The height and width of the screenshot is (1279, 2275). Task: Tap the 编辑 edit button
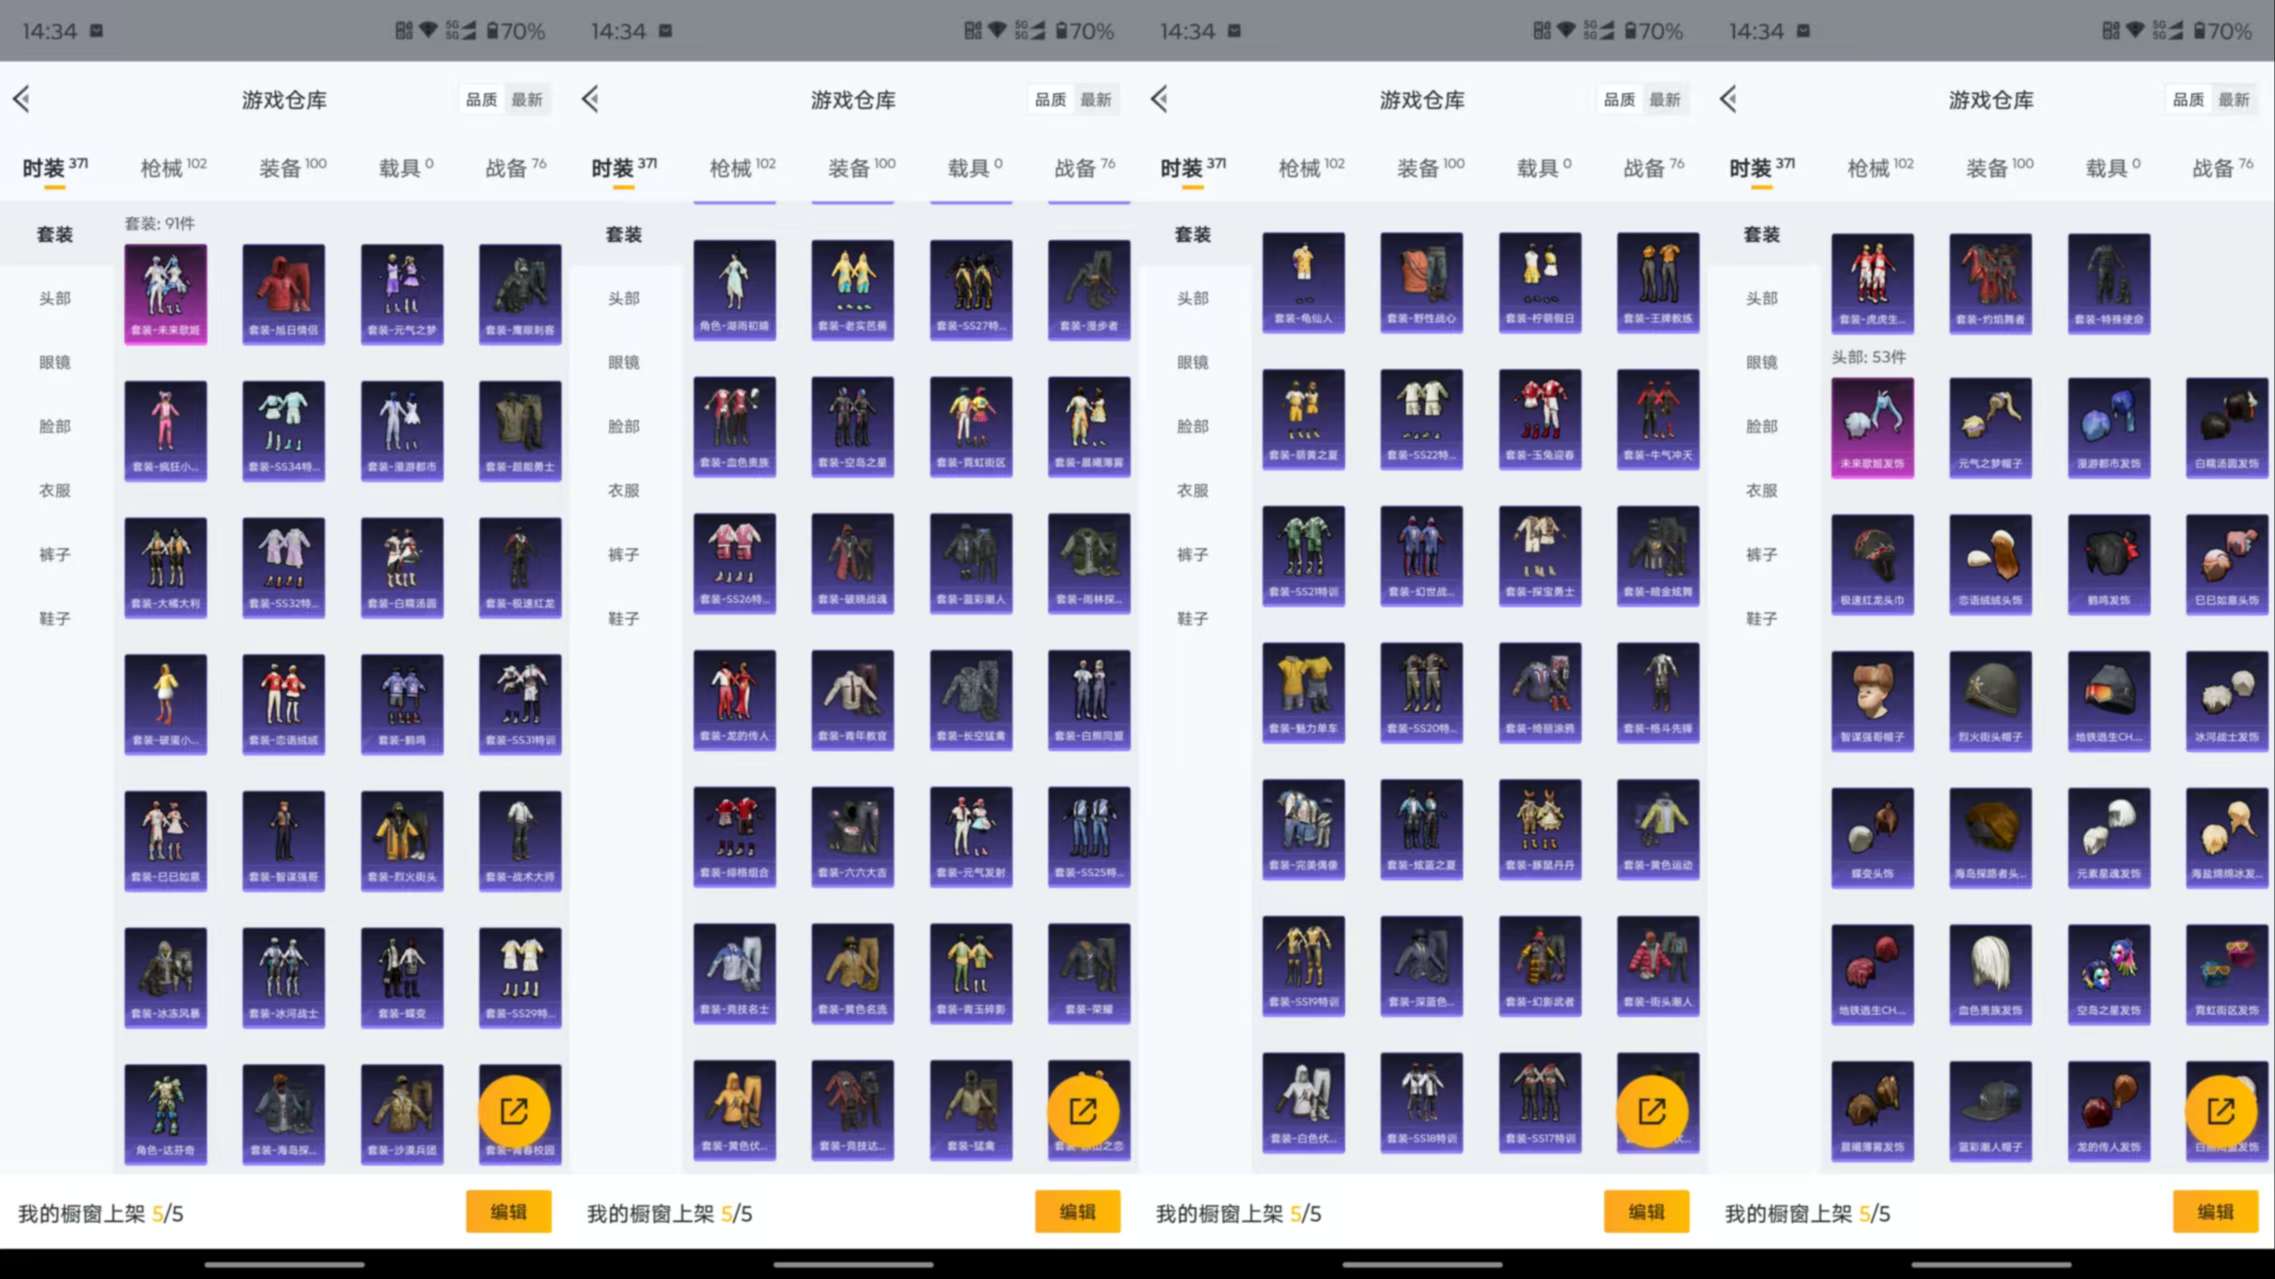point(509,1211)
